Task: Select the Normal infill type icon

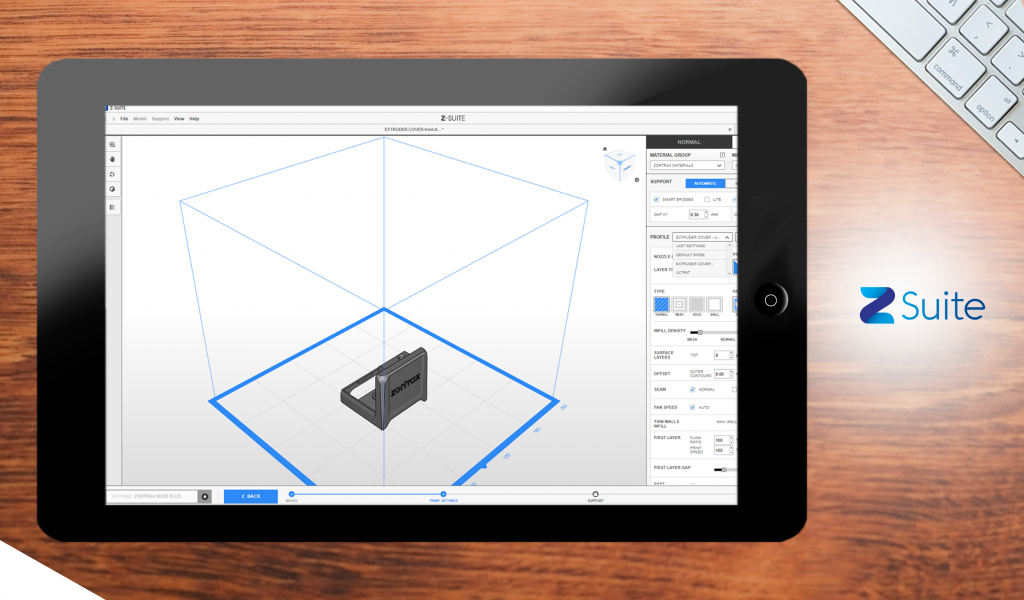Action: click(661, 304)
